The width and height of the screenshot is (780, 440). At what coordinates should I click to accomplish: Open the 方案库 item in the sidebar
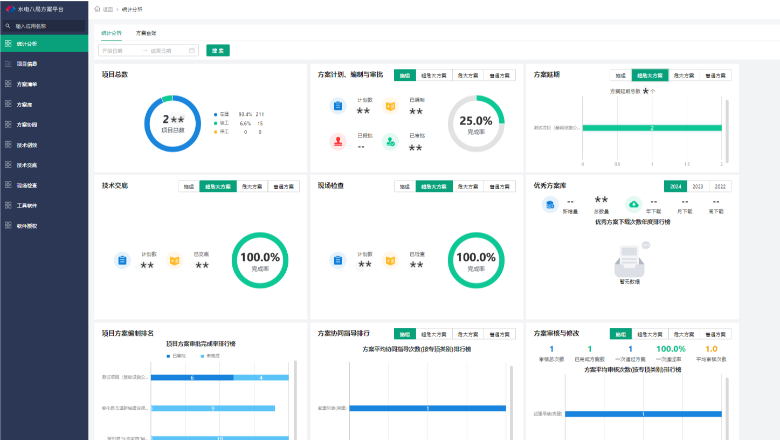point(25,104)
